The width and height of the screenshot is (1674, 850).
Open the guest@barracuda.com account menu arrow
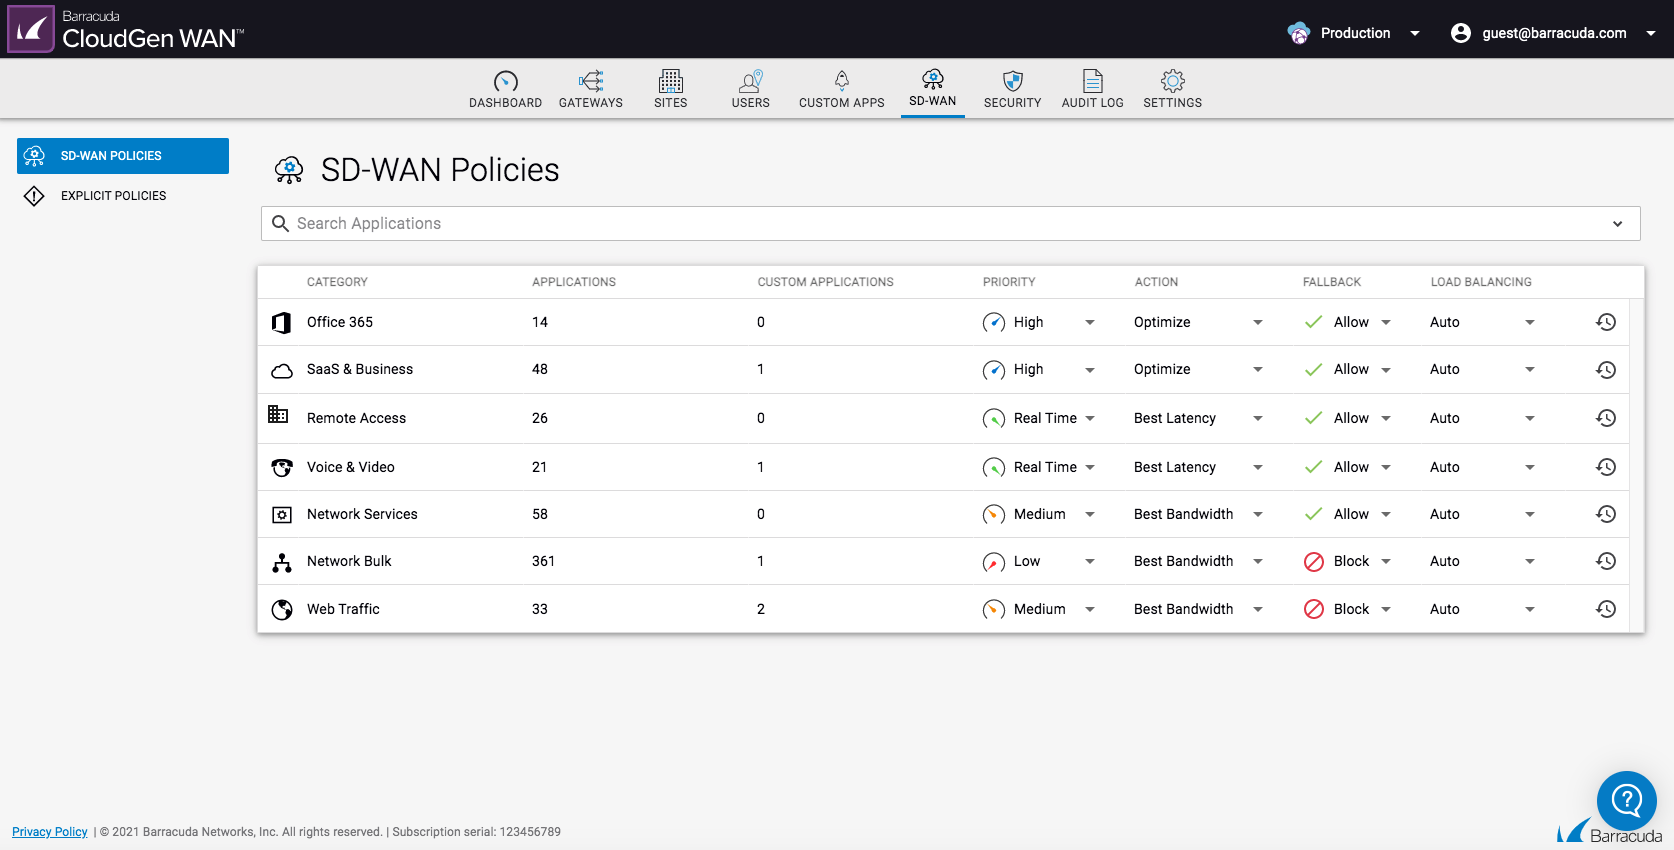[x=1651, y=33]
